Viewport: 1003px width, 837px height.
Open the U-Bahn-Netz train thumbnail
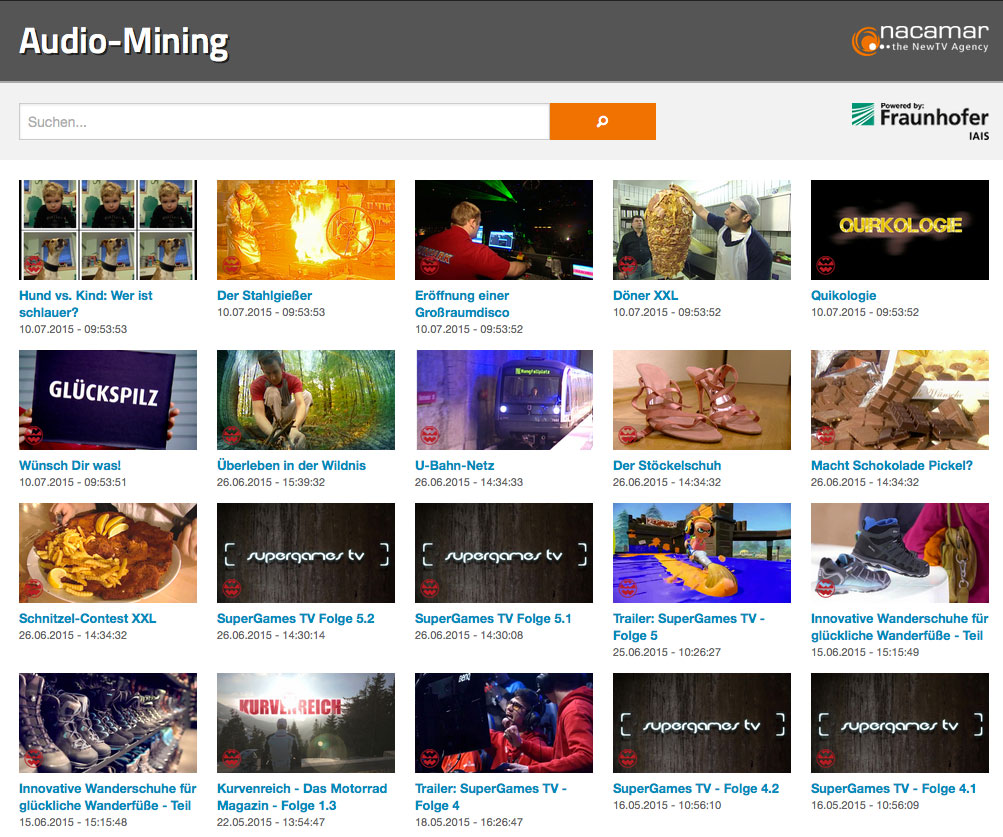[504, 400]
